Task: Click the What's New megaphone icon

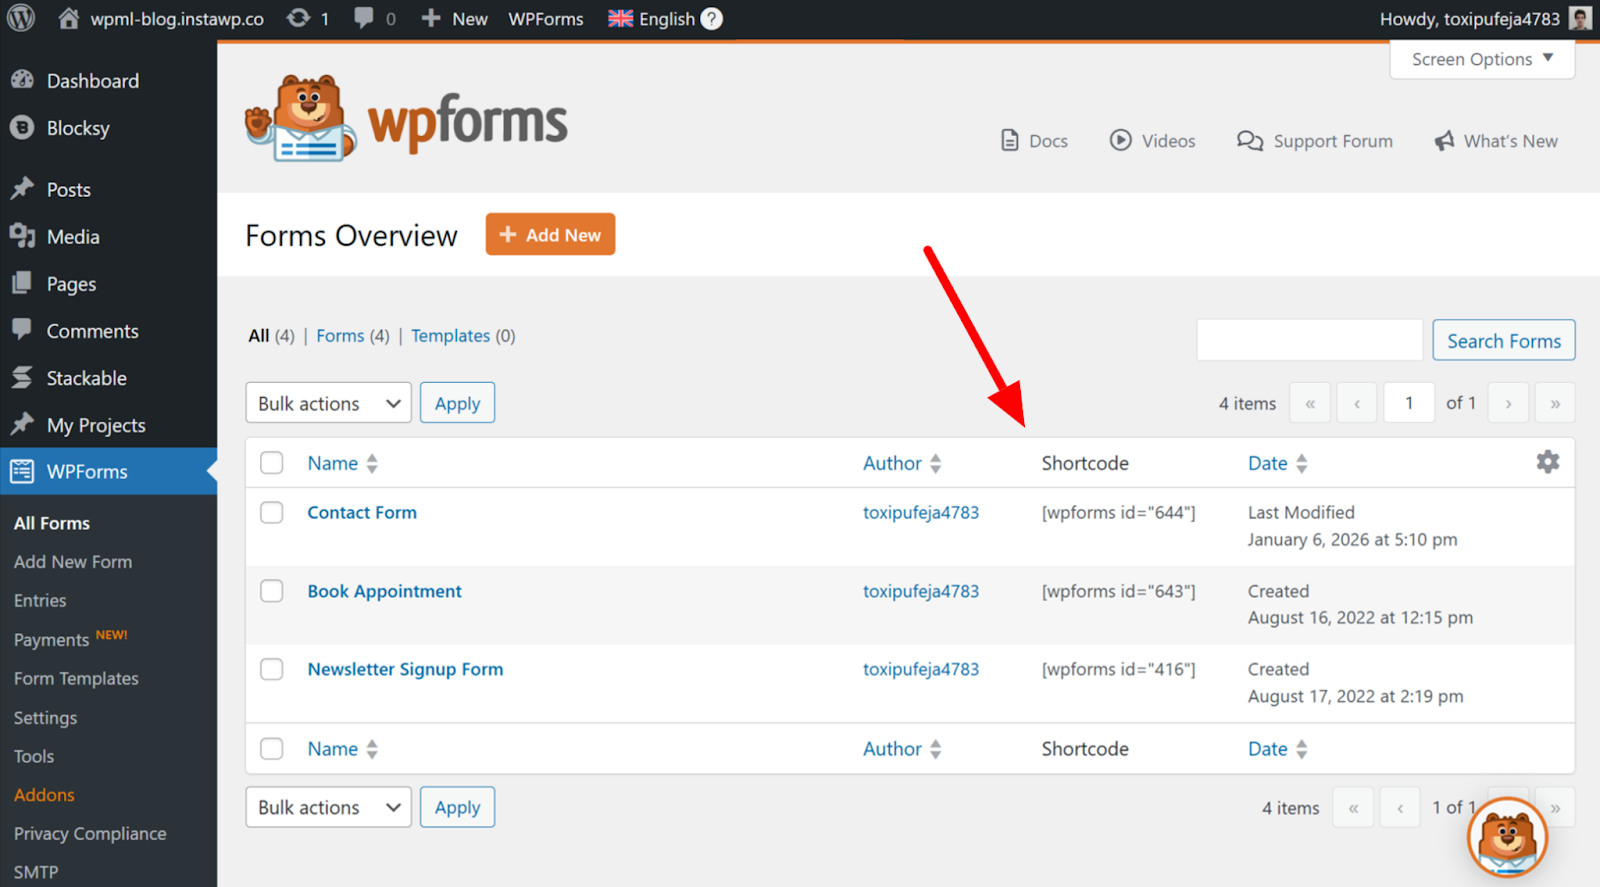Action: point(1444,141)
